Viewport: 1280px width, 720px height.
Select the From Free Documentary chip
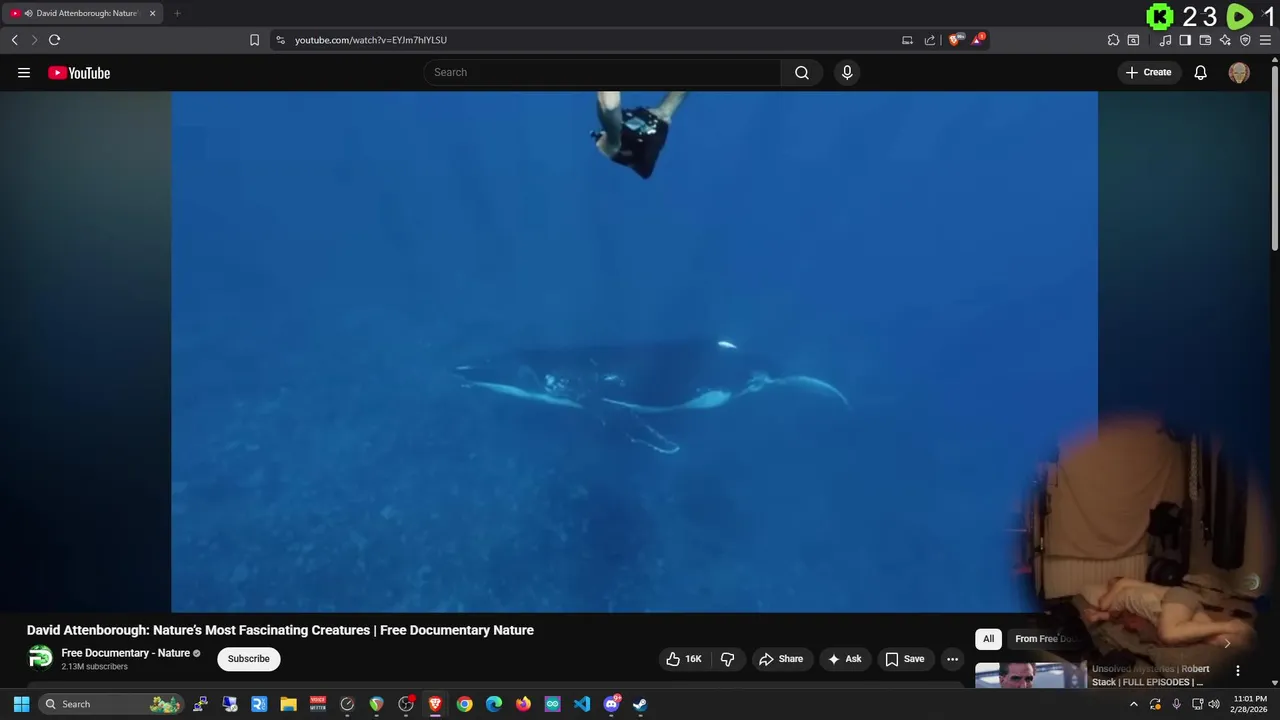(x=1045, y=639)
